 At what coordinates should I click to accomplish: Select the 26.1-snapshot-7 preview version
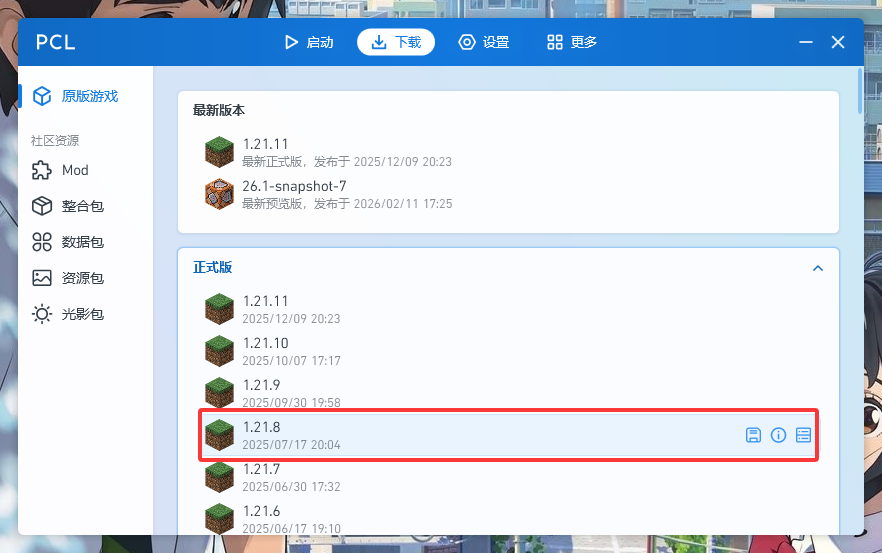pos(508,194)
